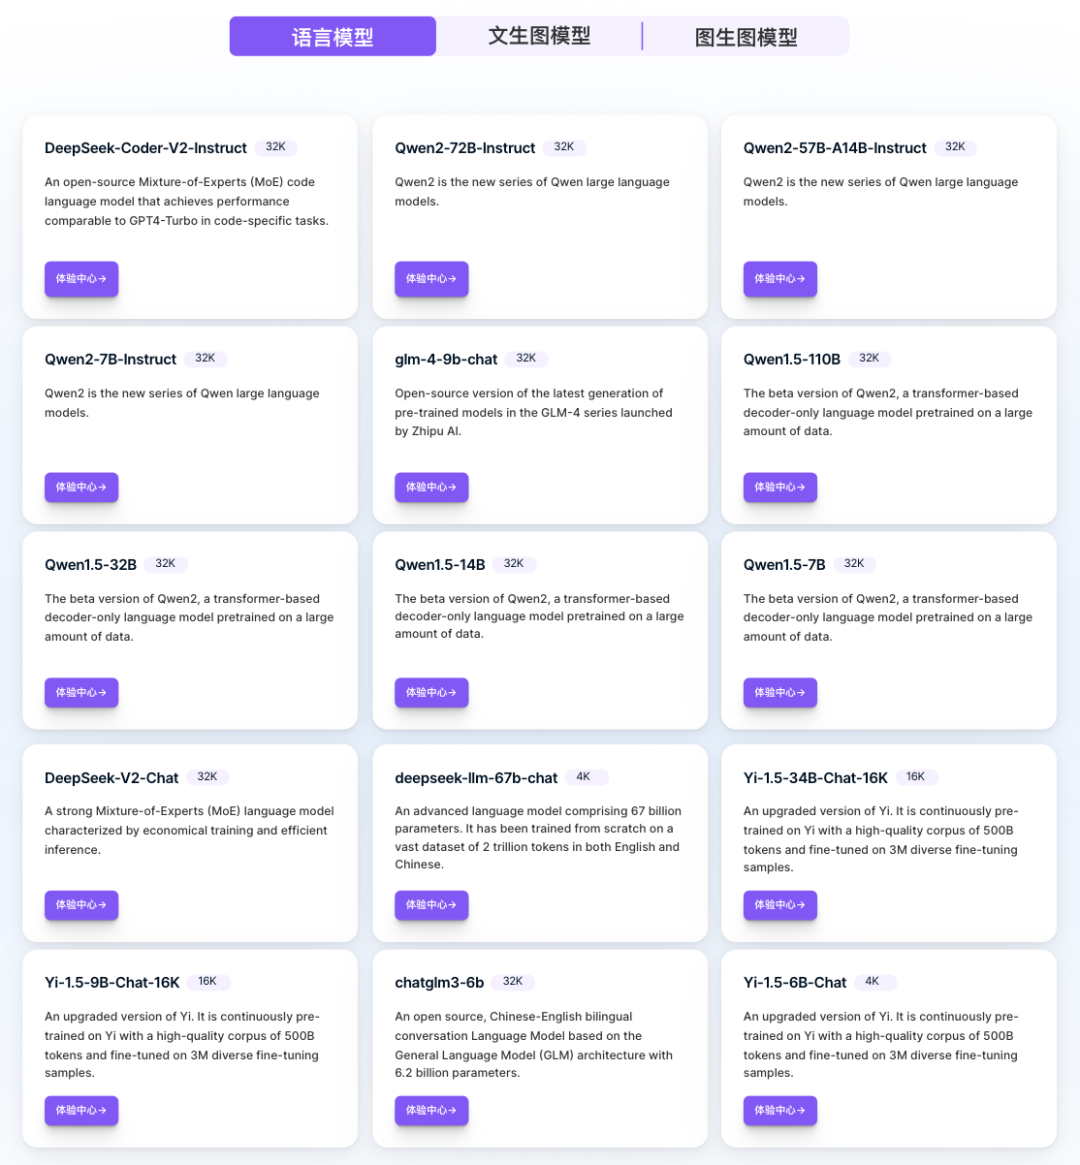The width and height of the screenshot is (1080, 1165).
Task: Open 体验中心 for Qwen1.5-7B
Action: pos(780,692)
